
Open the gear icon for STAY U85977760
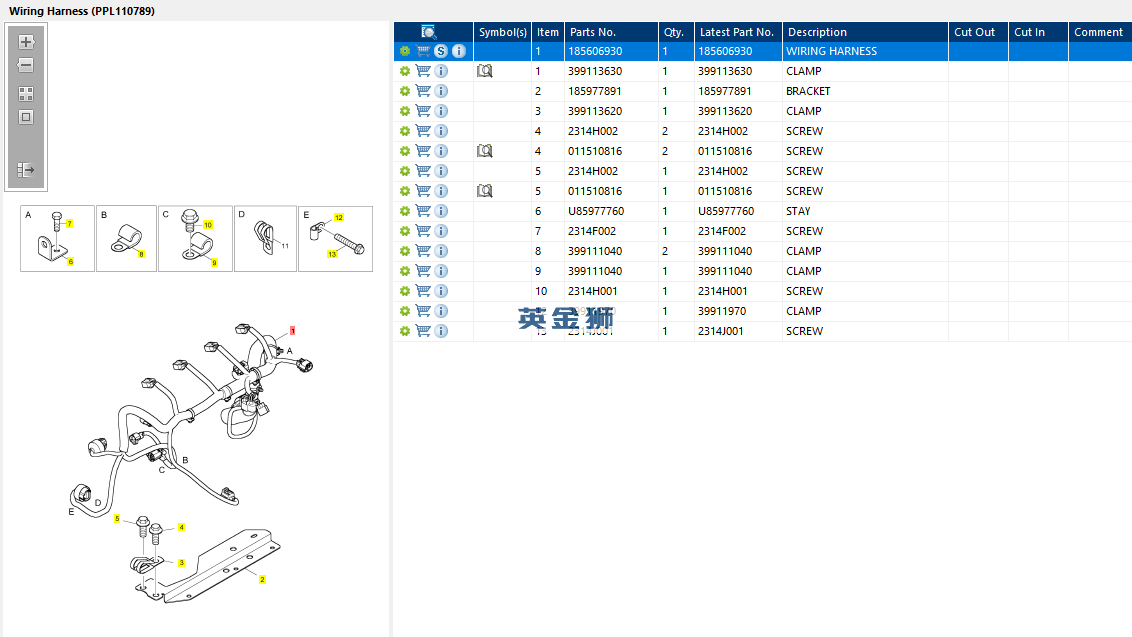405,211
